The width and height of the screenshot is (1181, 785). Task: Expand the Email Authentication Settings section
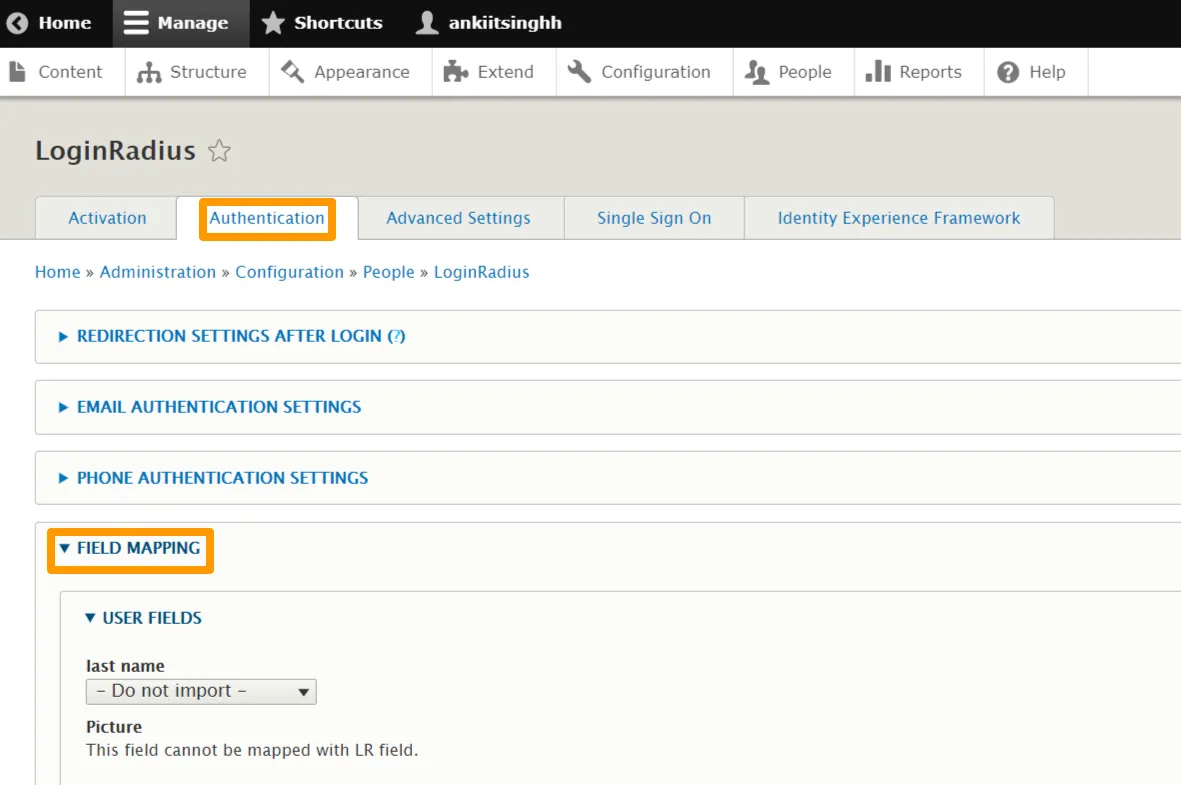tap(218, 407)
